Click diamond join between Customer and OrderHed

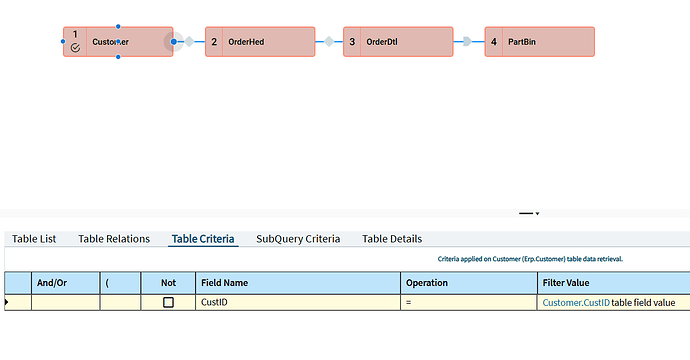[189, 42]
